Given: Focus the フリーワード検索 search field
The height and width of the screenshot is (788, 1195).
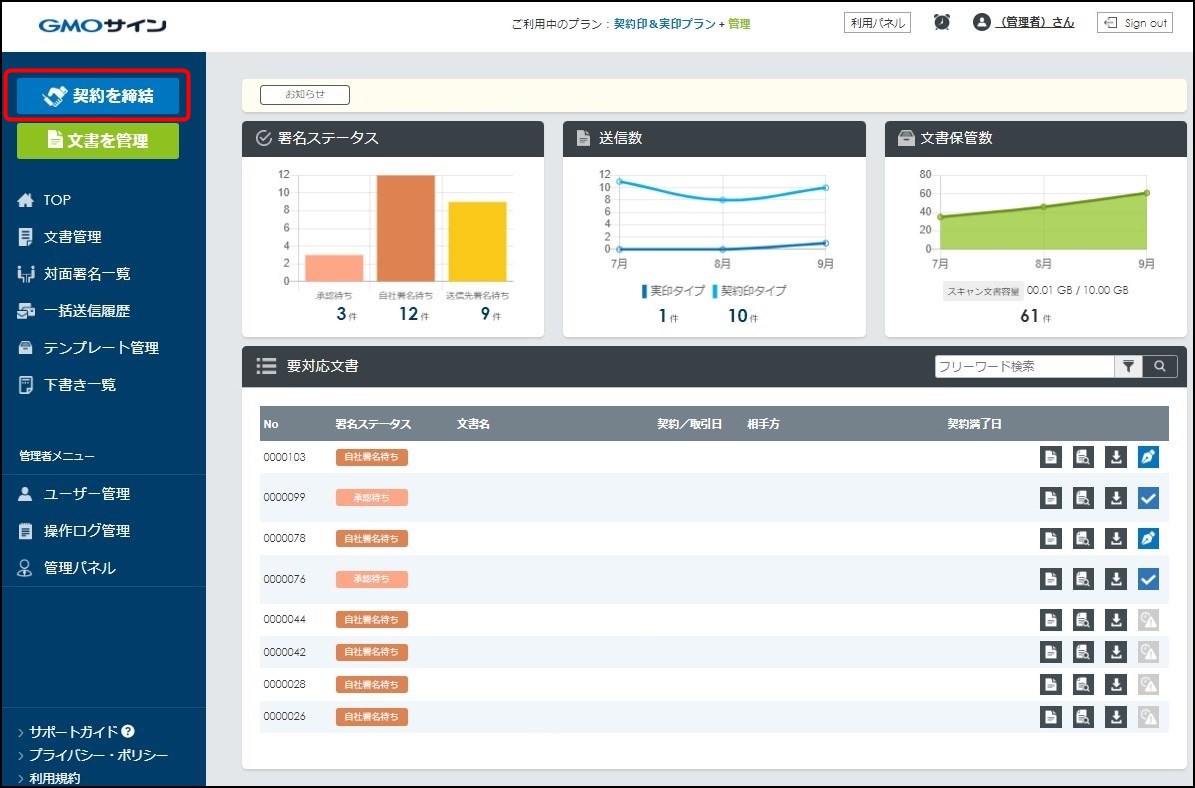Looking at the screenshot, I should [1024, 366].
